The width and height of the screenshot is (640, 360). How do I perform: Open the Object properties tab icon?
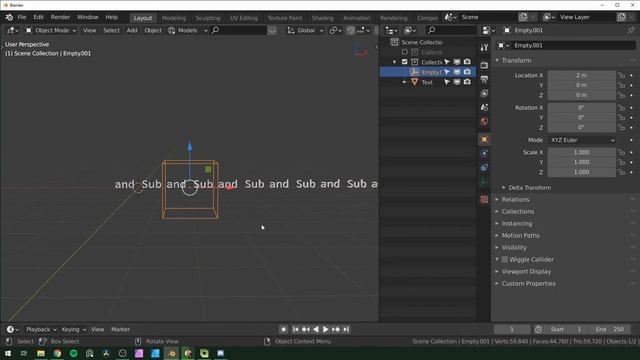click(x=484, y=139)
